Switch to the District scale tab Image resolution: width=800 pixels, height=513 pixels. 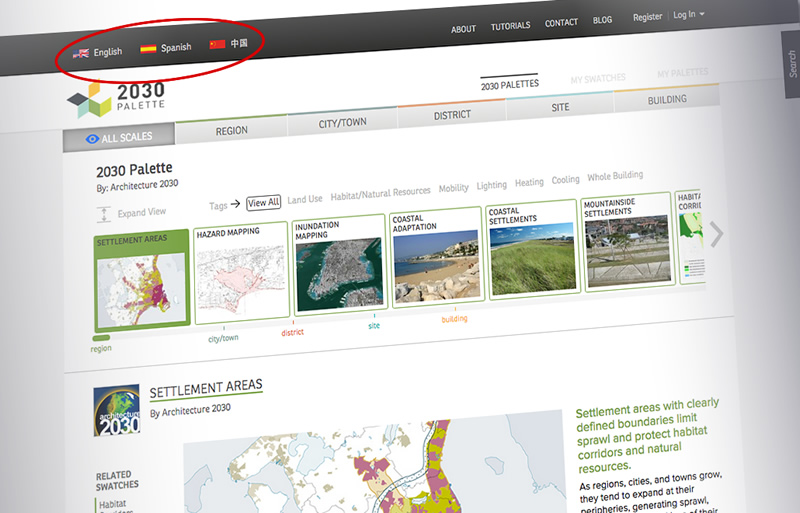452,115
